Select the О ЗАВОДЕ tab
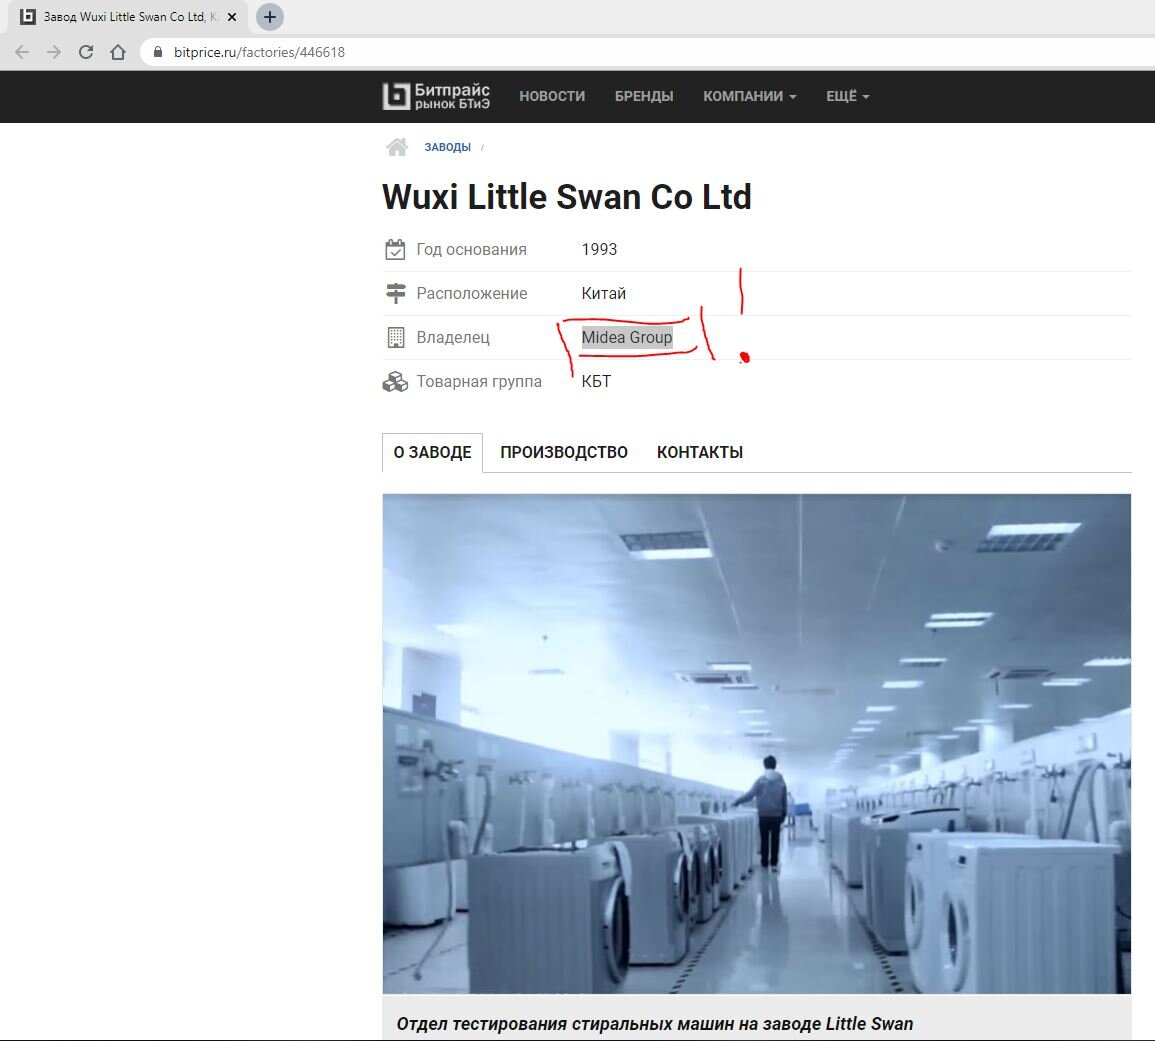Viewport: 1155px width, 1041px height. (432, 452)
